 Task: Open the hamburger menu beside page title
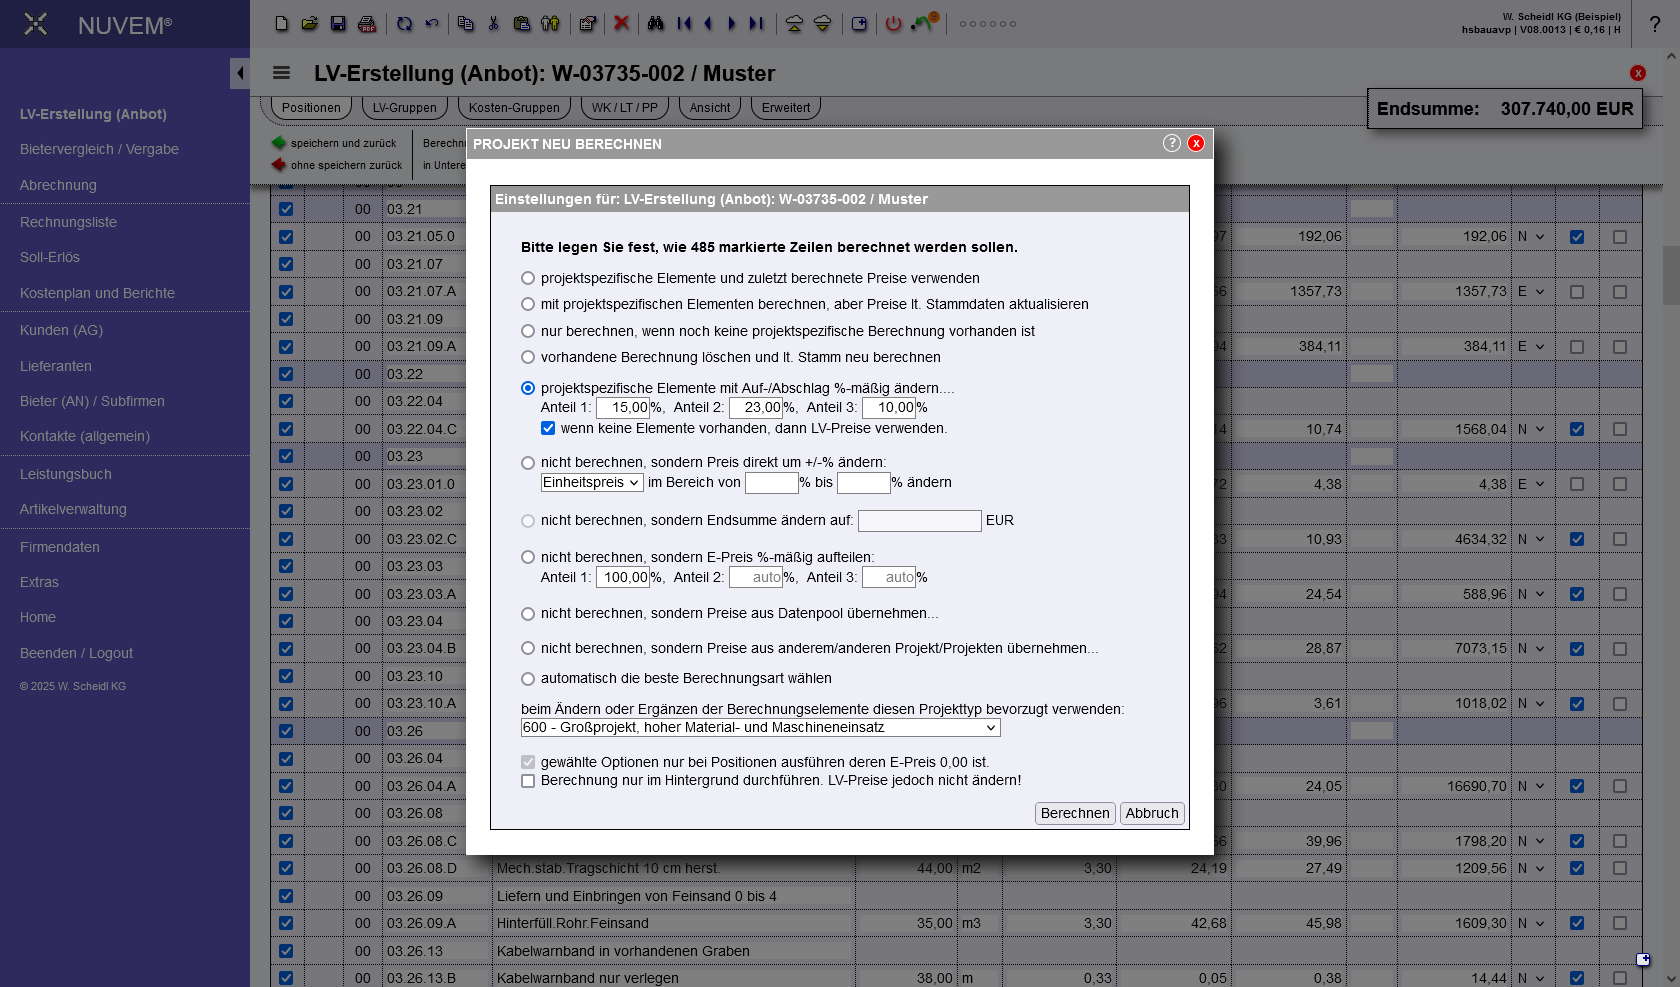click(x=281, y=73)
